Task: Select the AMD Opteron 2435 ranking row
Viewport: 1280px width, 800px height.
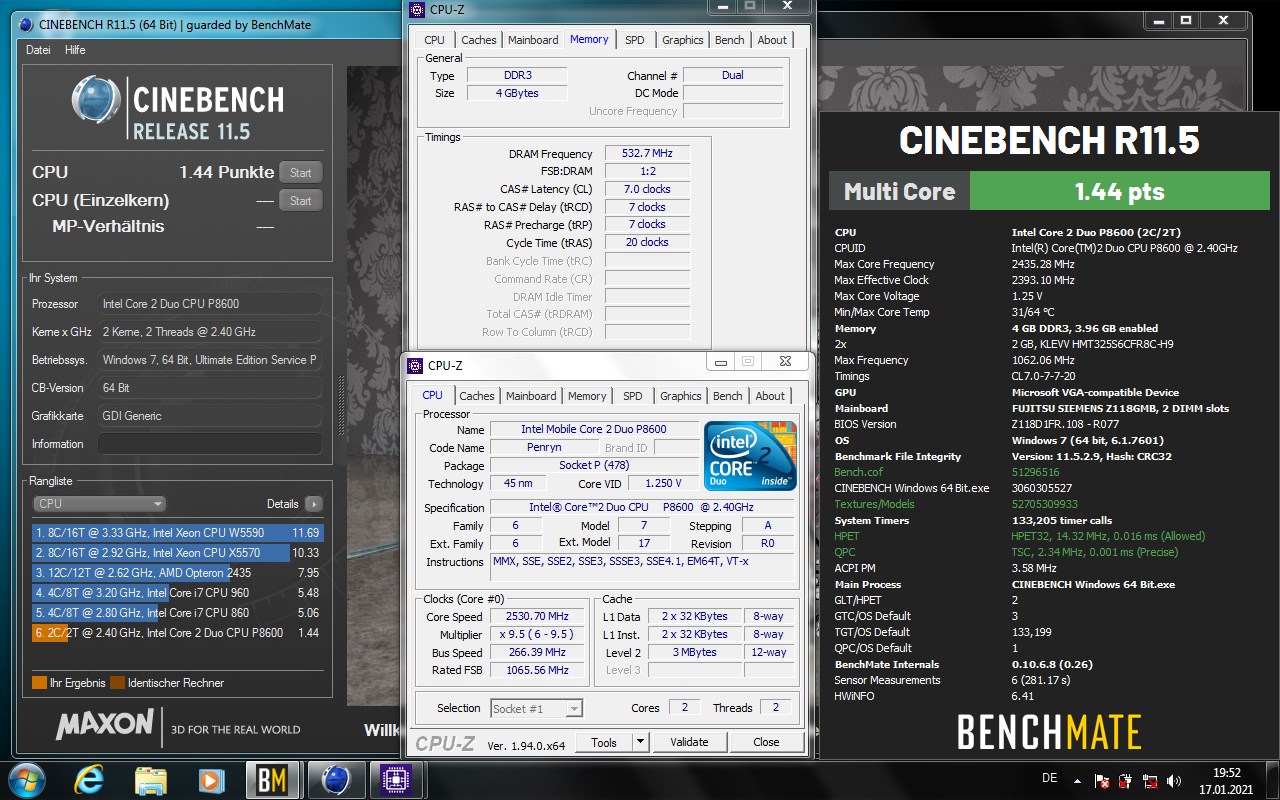Action: pos(178,573)
